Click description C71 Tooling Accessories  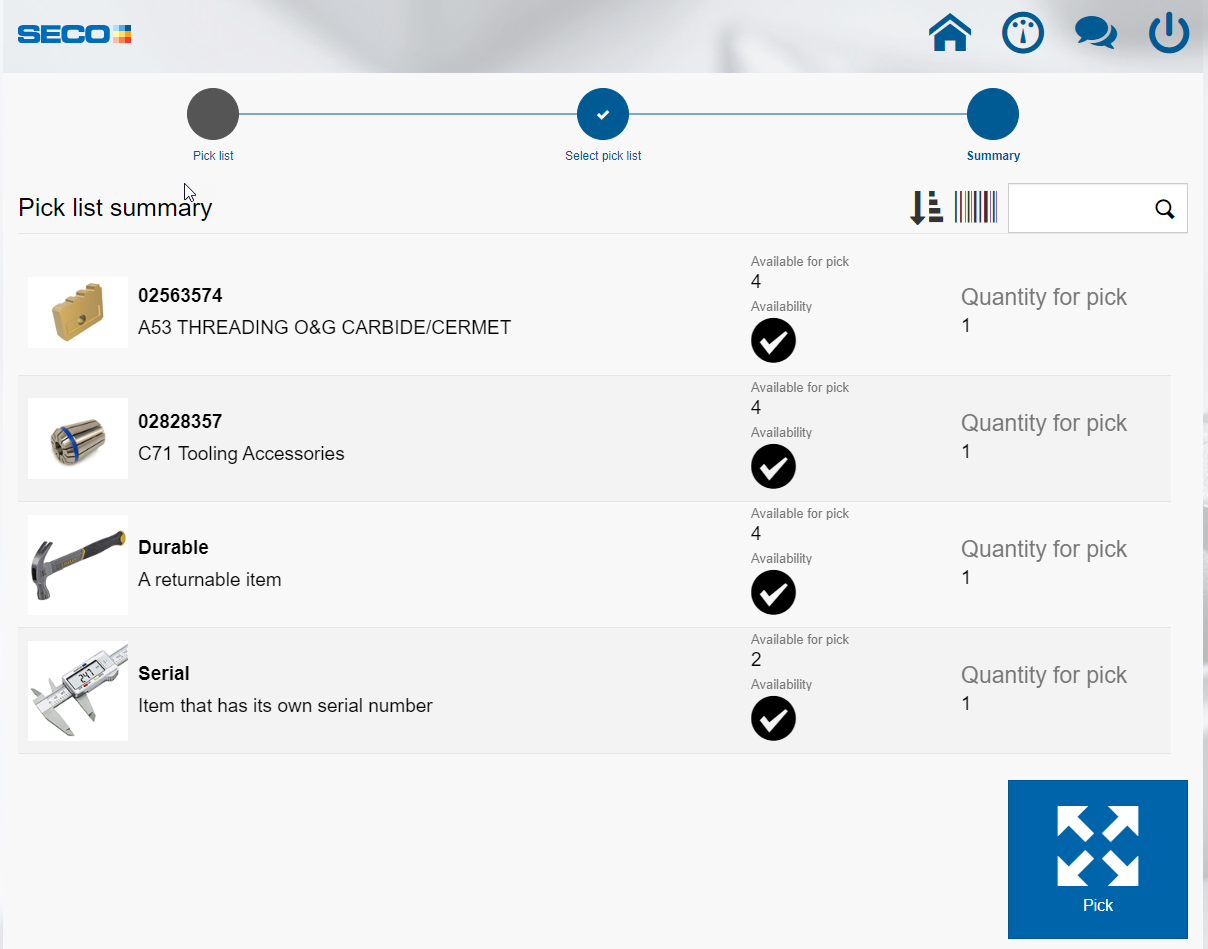pyautogui.click(x=241, y=454)
